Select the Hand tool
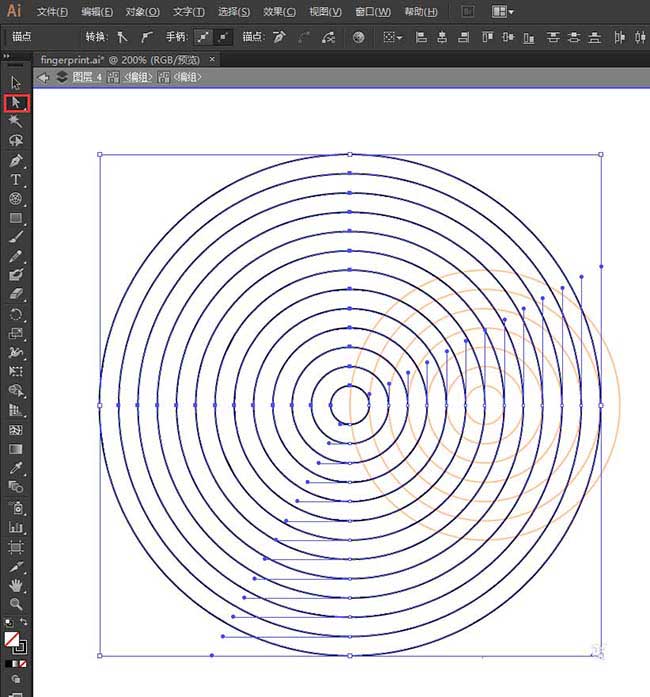Image resolution: width=650 pixels, height=697 pixels. point(16,585)
